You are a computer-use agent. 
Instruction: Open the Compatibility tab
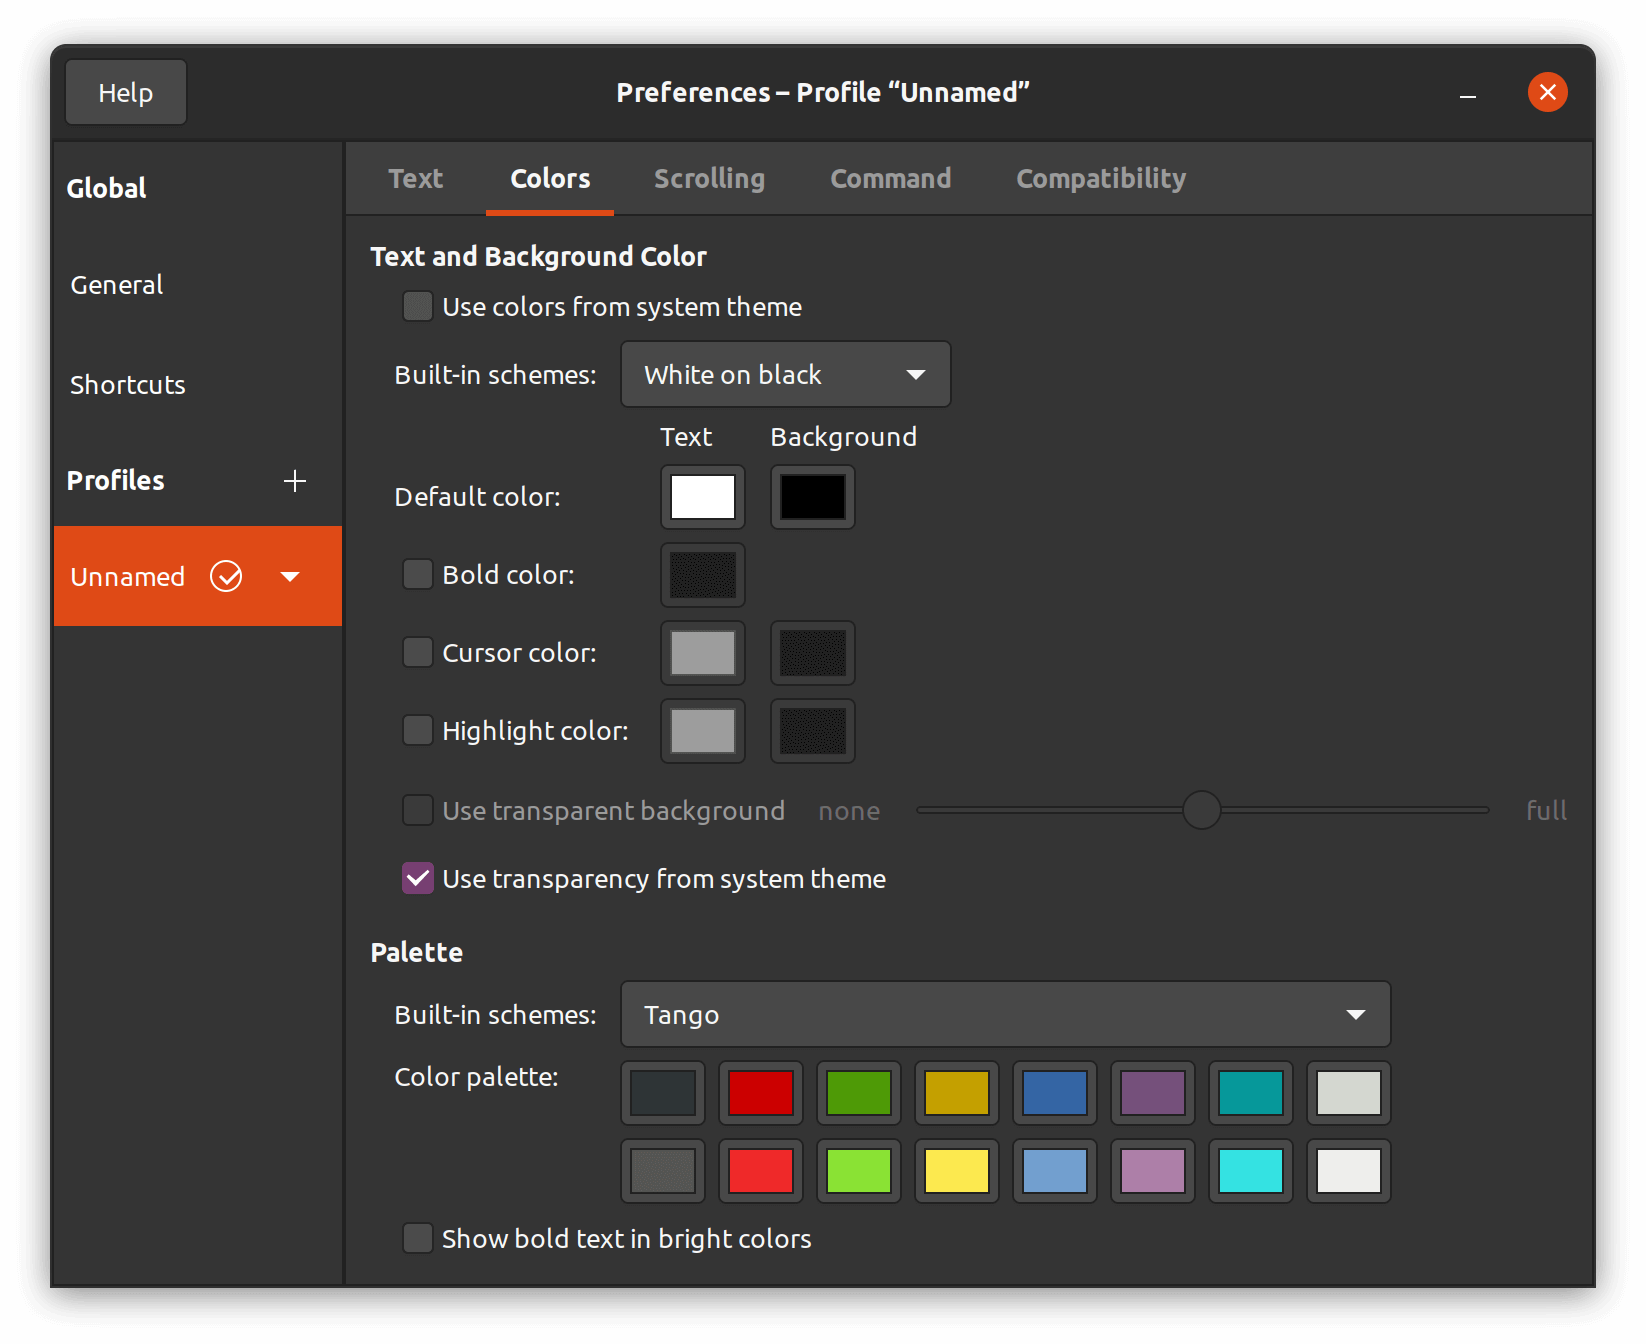[1100, 179]
